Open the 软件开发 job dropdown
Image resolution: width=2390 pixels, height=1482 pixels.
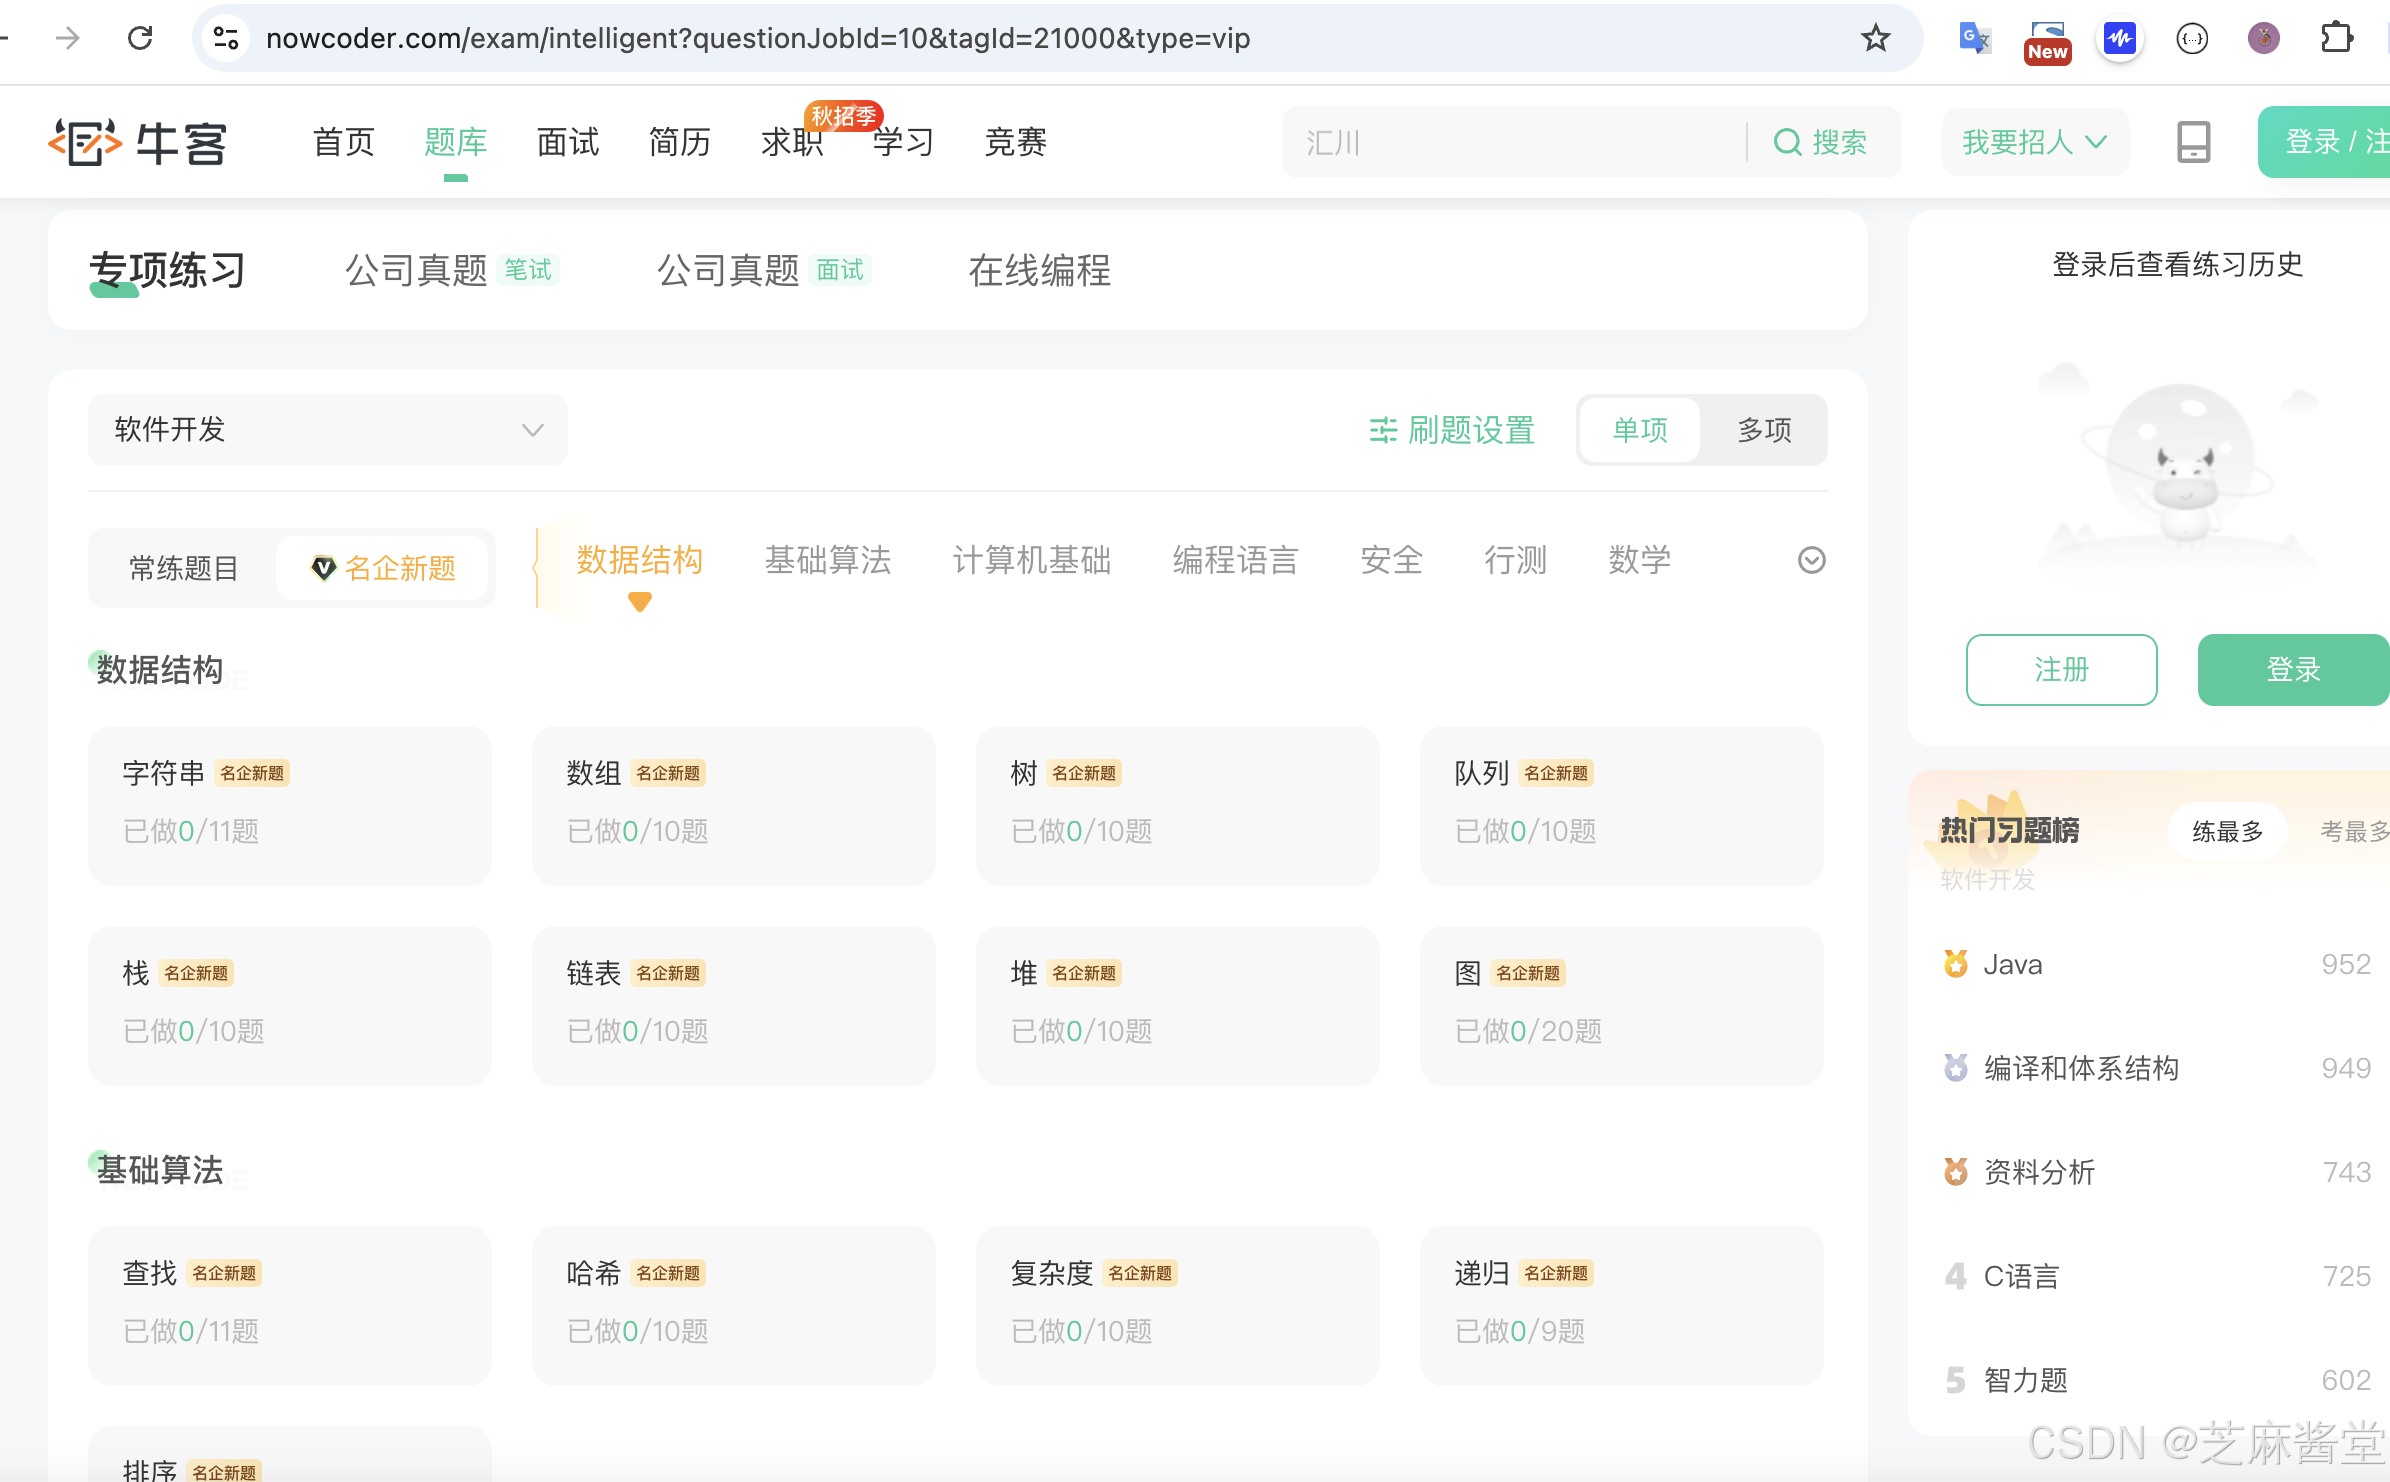point(327,430)
